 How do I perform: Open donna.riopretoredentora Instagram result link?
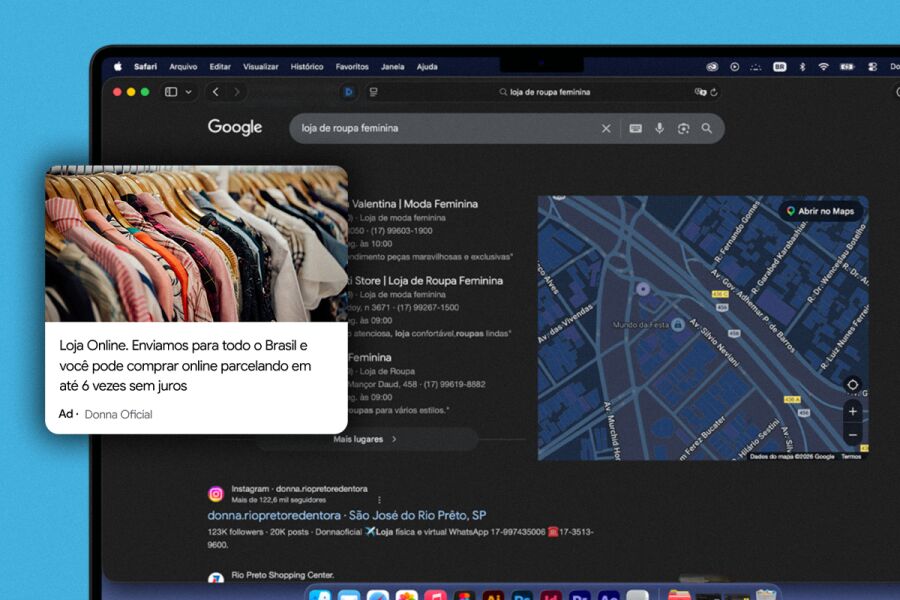tap(347, 516)
